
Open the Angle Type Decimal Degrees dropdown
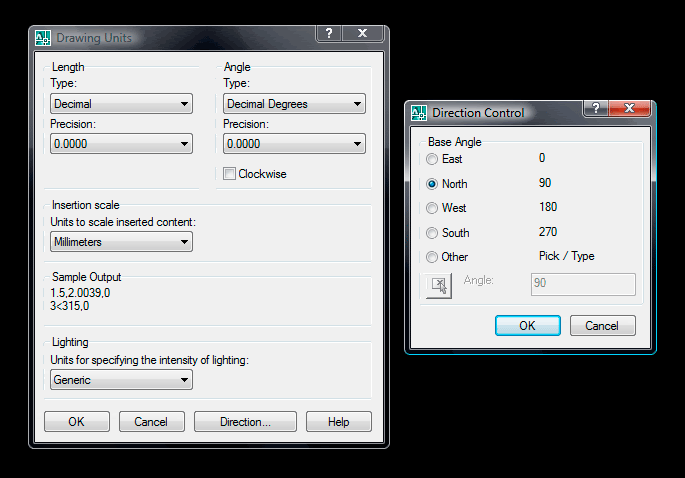coord(294,104)
